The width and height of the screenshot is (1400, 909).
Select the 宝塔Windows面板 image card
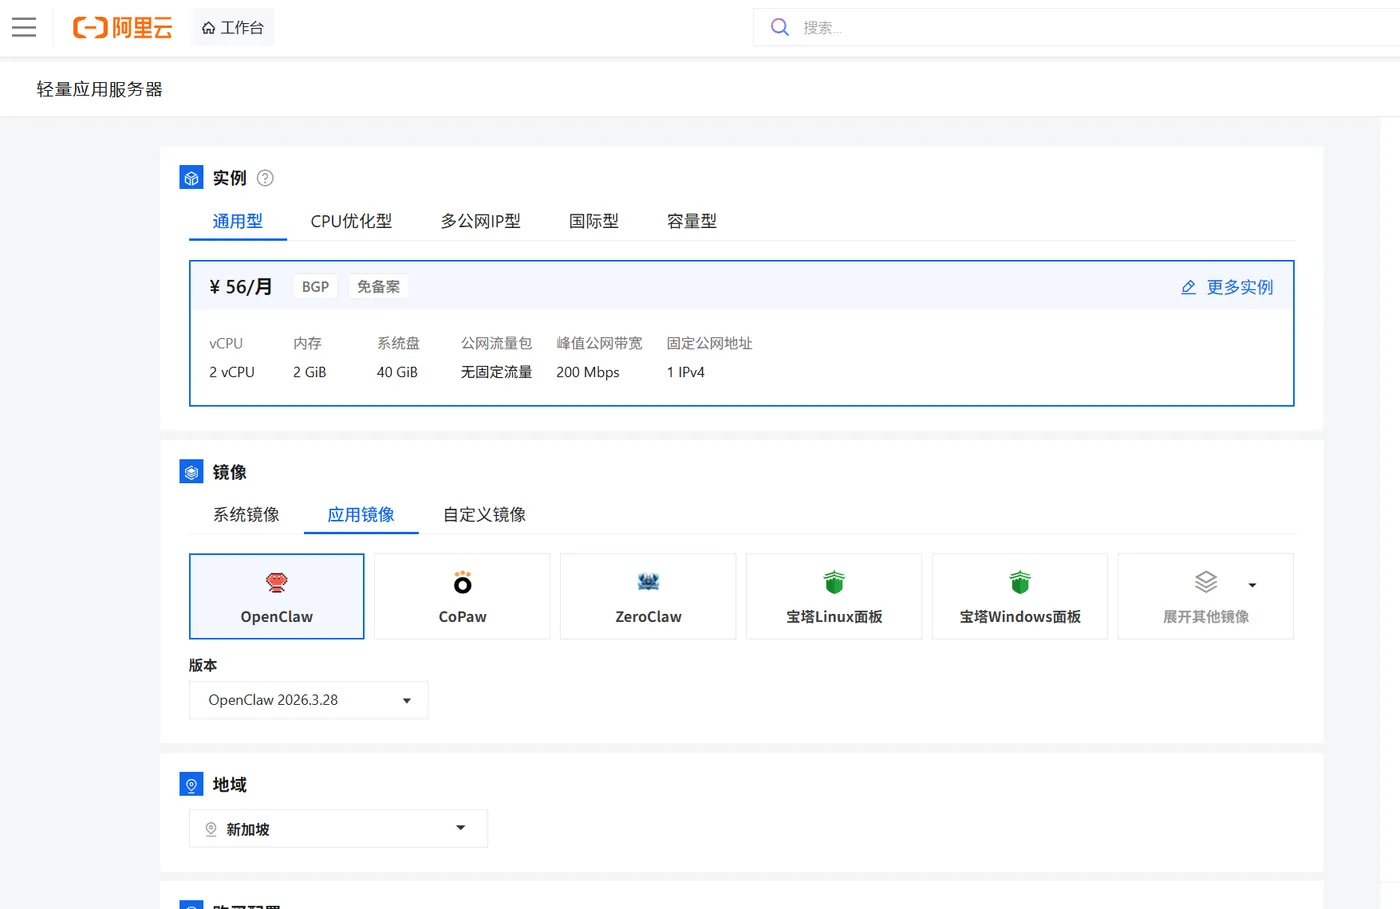(x=1020, y=596)
